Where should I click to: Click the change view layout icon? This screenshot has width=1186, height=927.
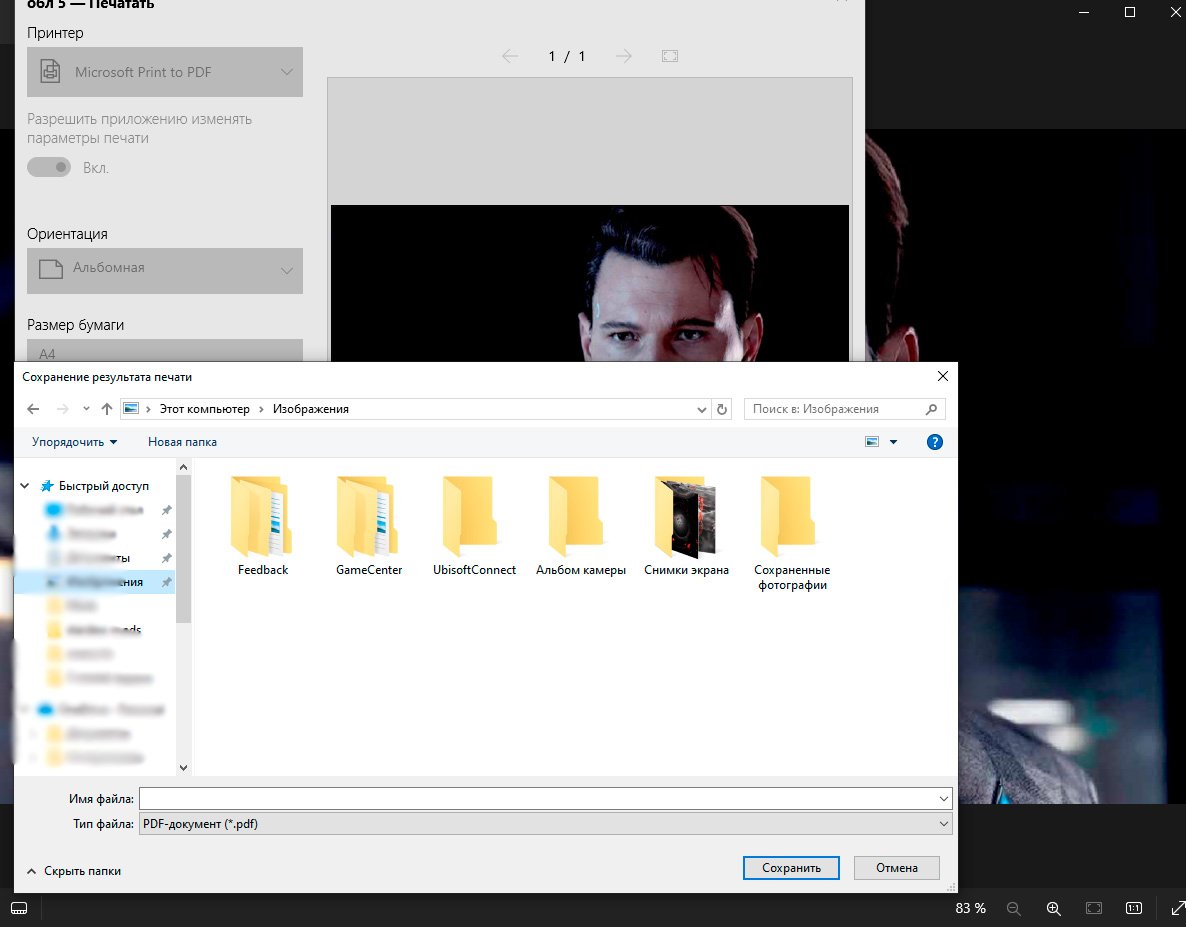(872, 442)
